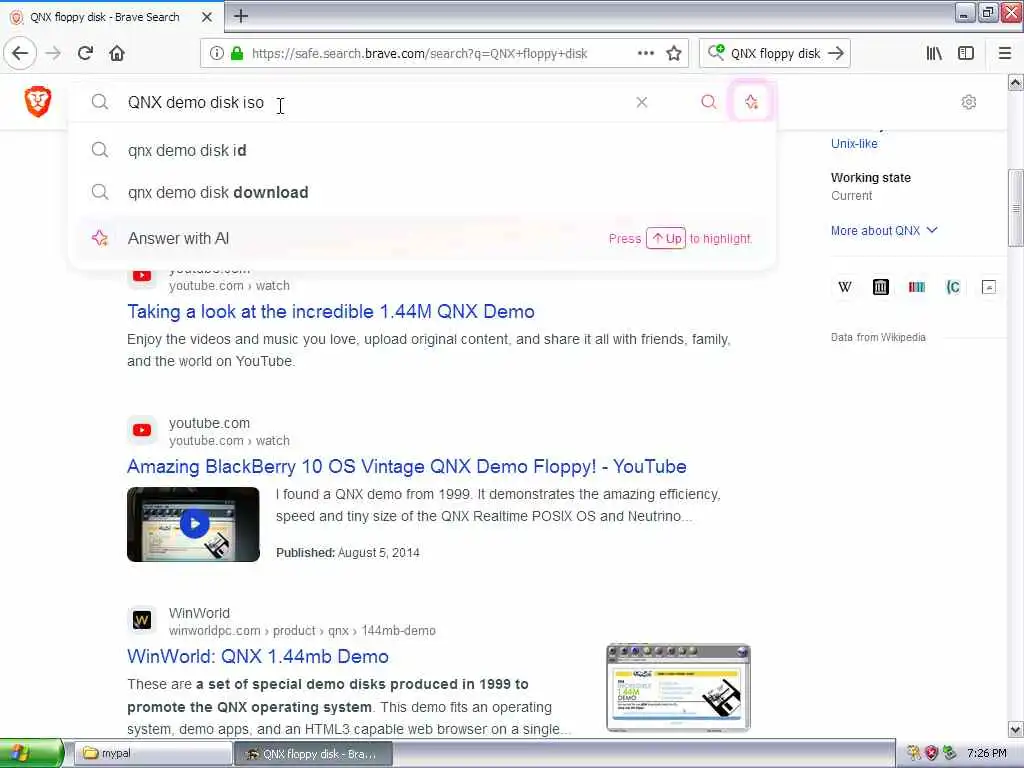Play the BlackBerry QNX demo video thumbnail
This screenshot has height=768, width=1024.
(193, 524)
